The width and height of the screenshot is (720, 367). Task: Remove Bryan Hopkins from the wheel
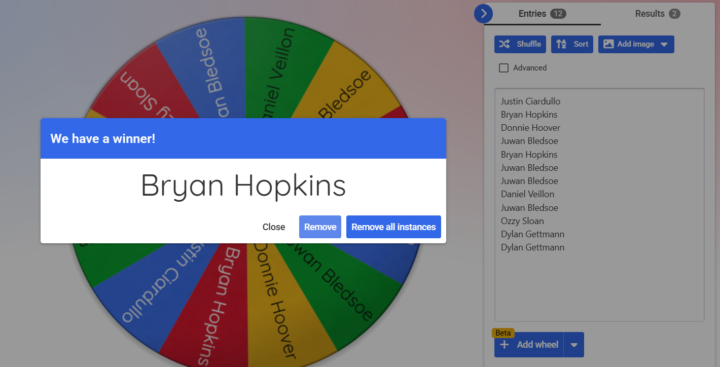[320, 227]
